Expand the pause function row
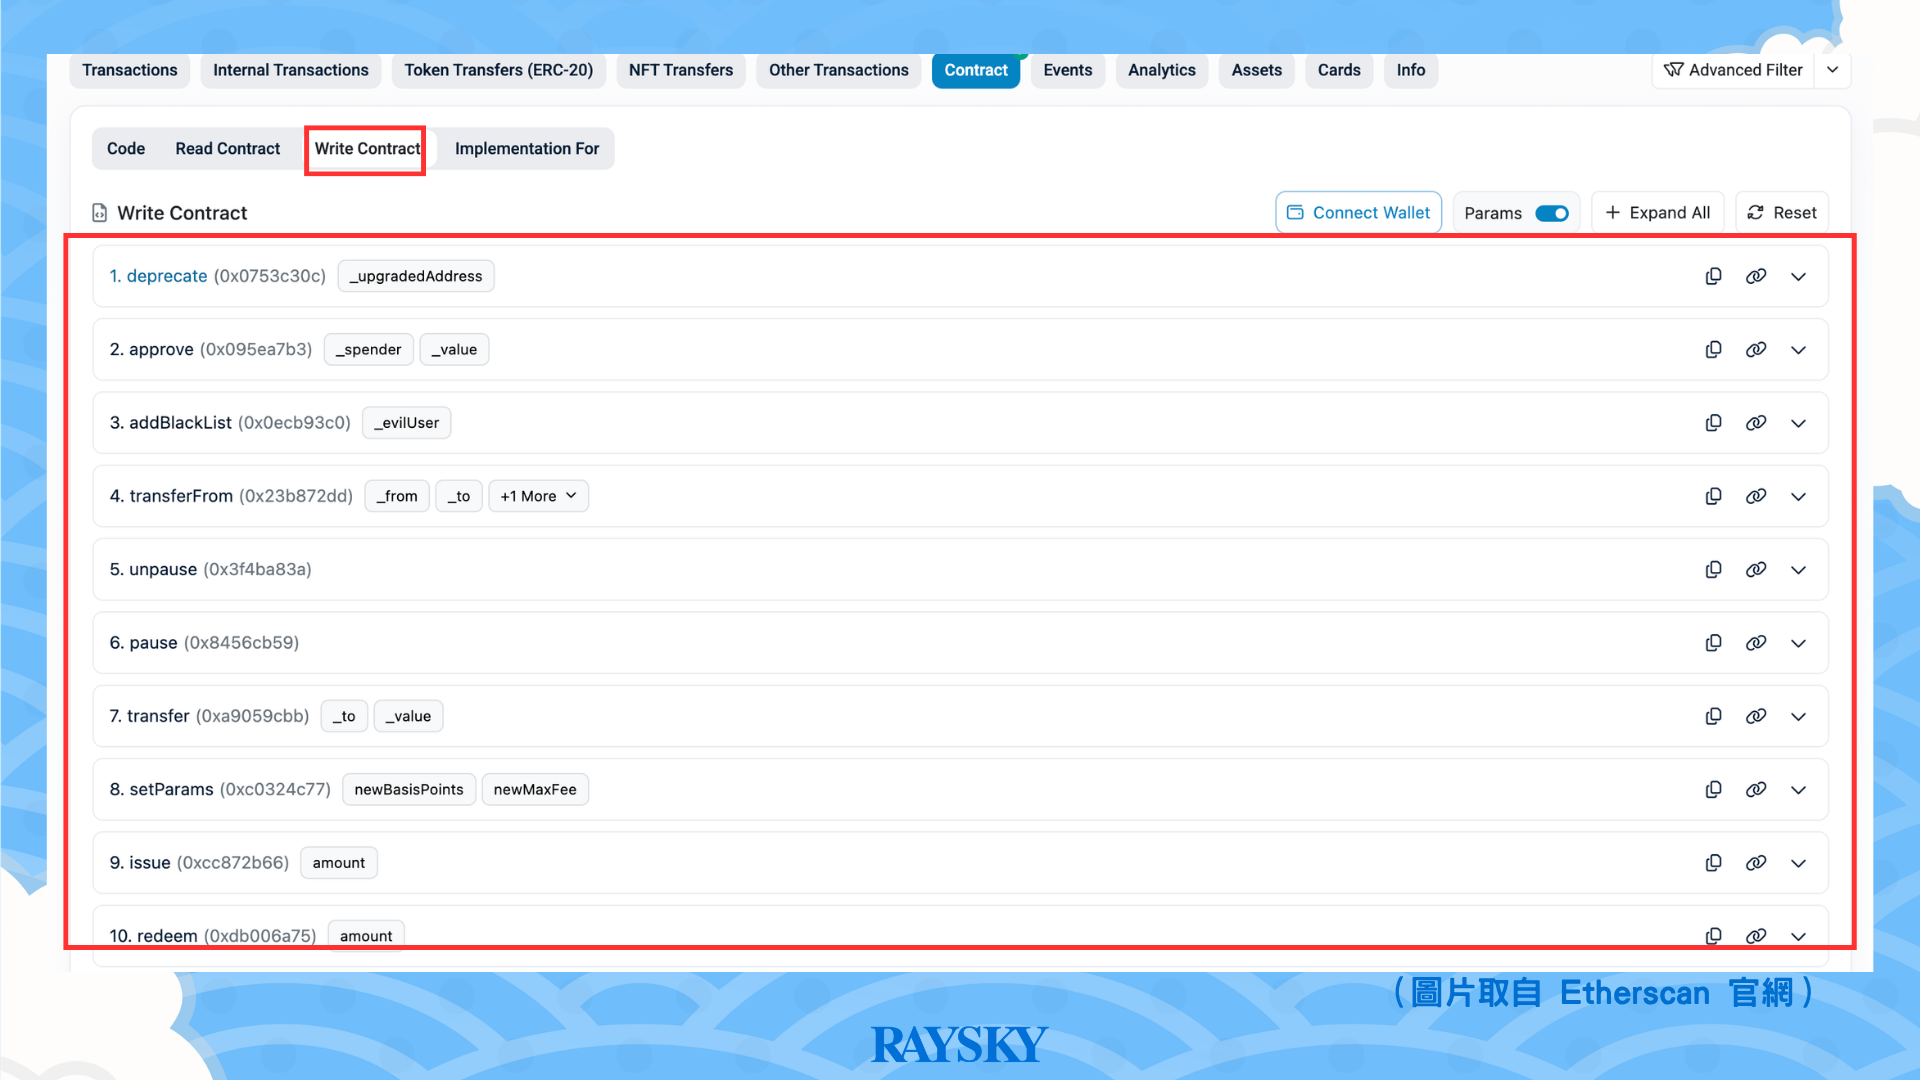1920x1080 pixels. (x=1798, y=644)
